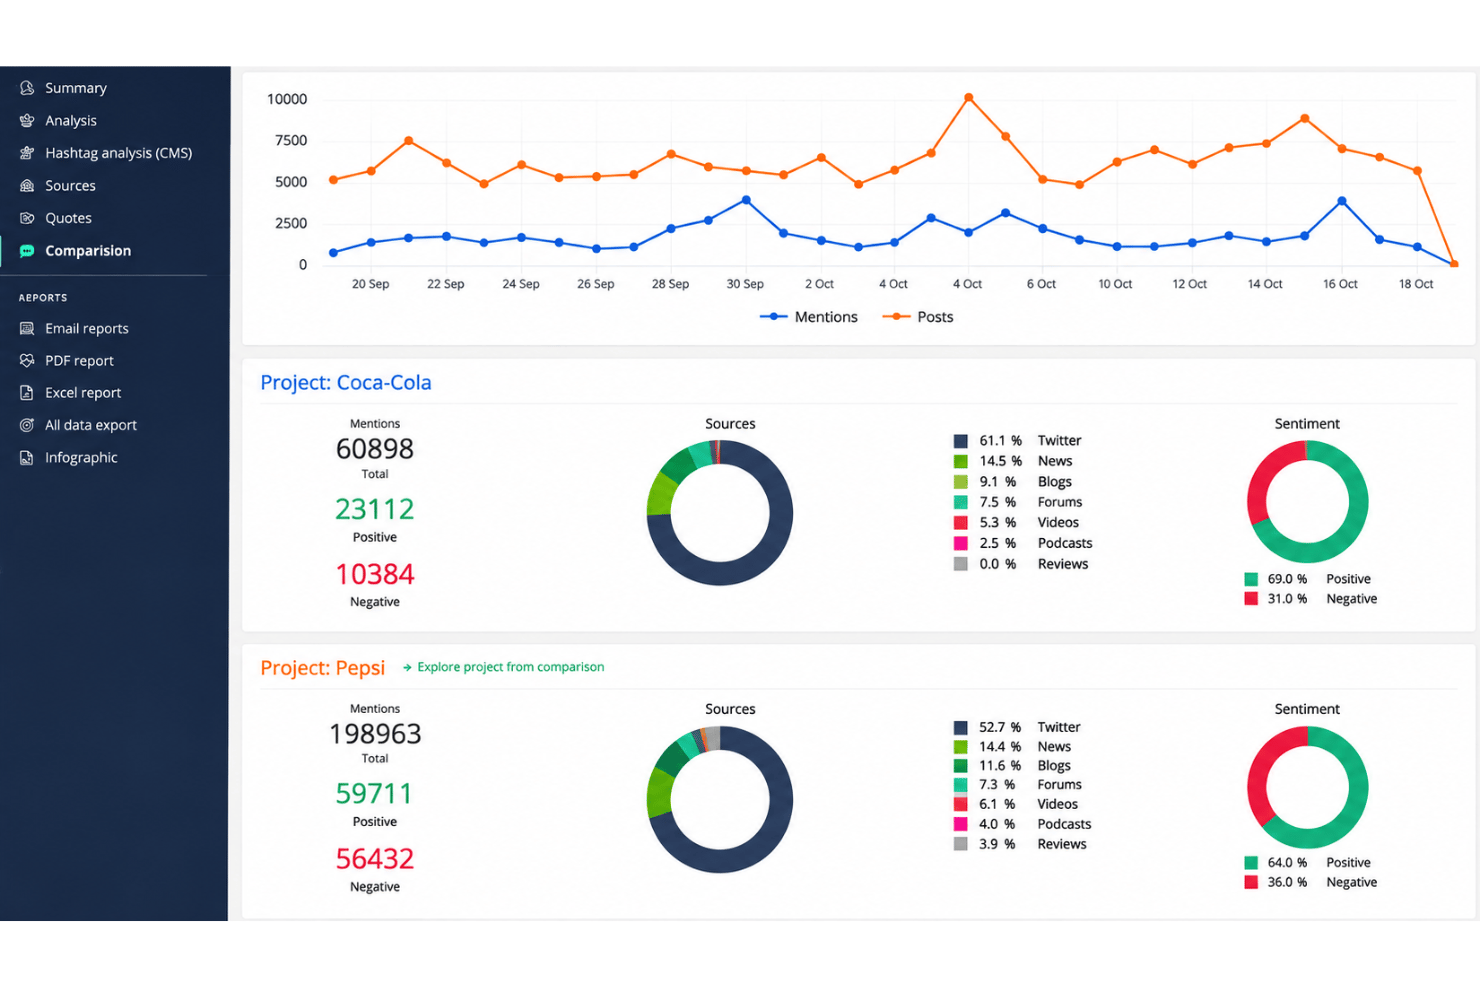Click the Pepsi Sentiment donut chart
1480x987 pixels.
[1307, 788]
